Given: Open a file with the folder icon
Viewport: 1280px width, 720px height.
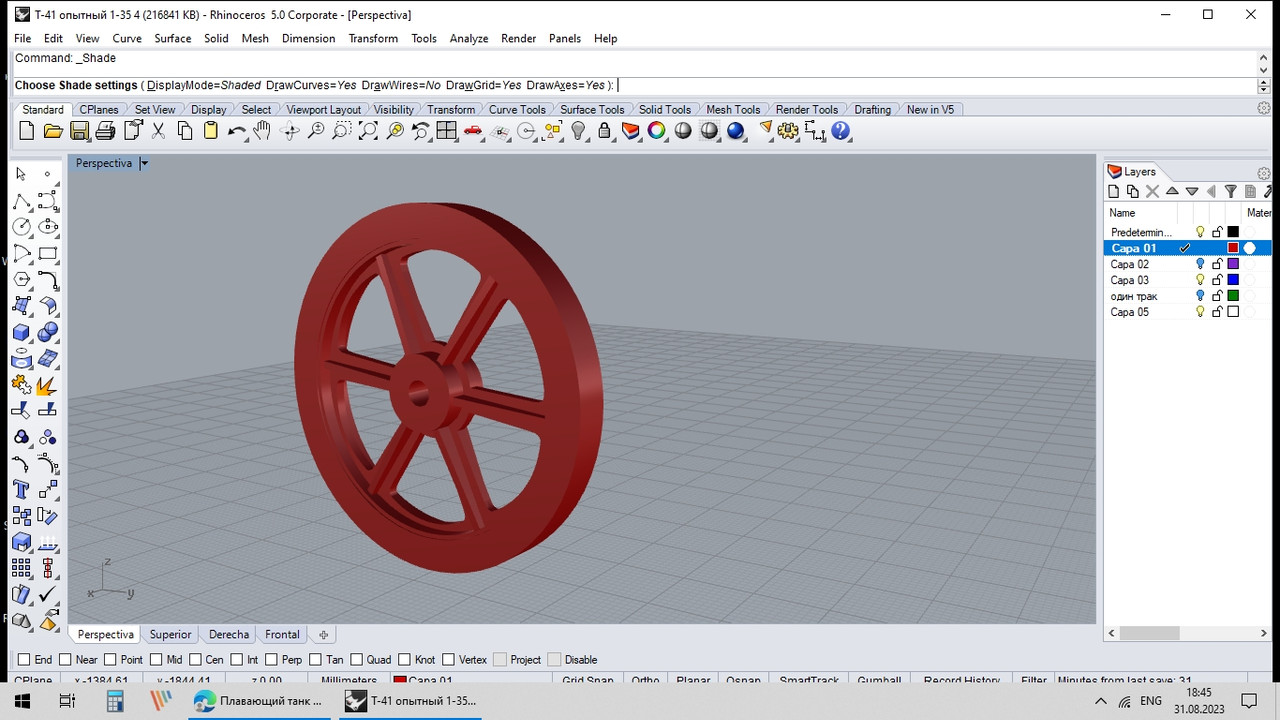Looking at the screenshot, I should (x=53, y=131).
